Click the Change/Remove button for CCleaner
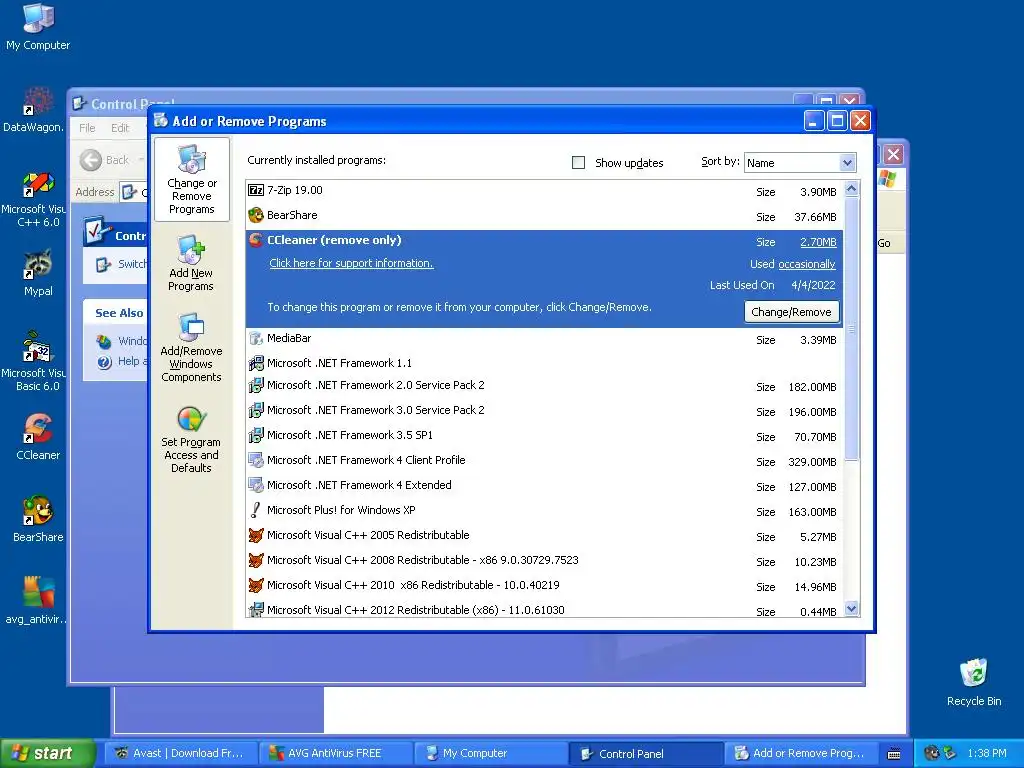1024x768 pixels. [791, 312]
